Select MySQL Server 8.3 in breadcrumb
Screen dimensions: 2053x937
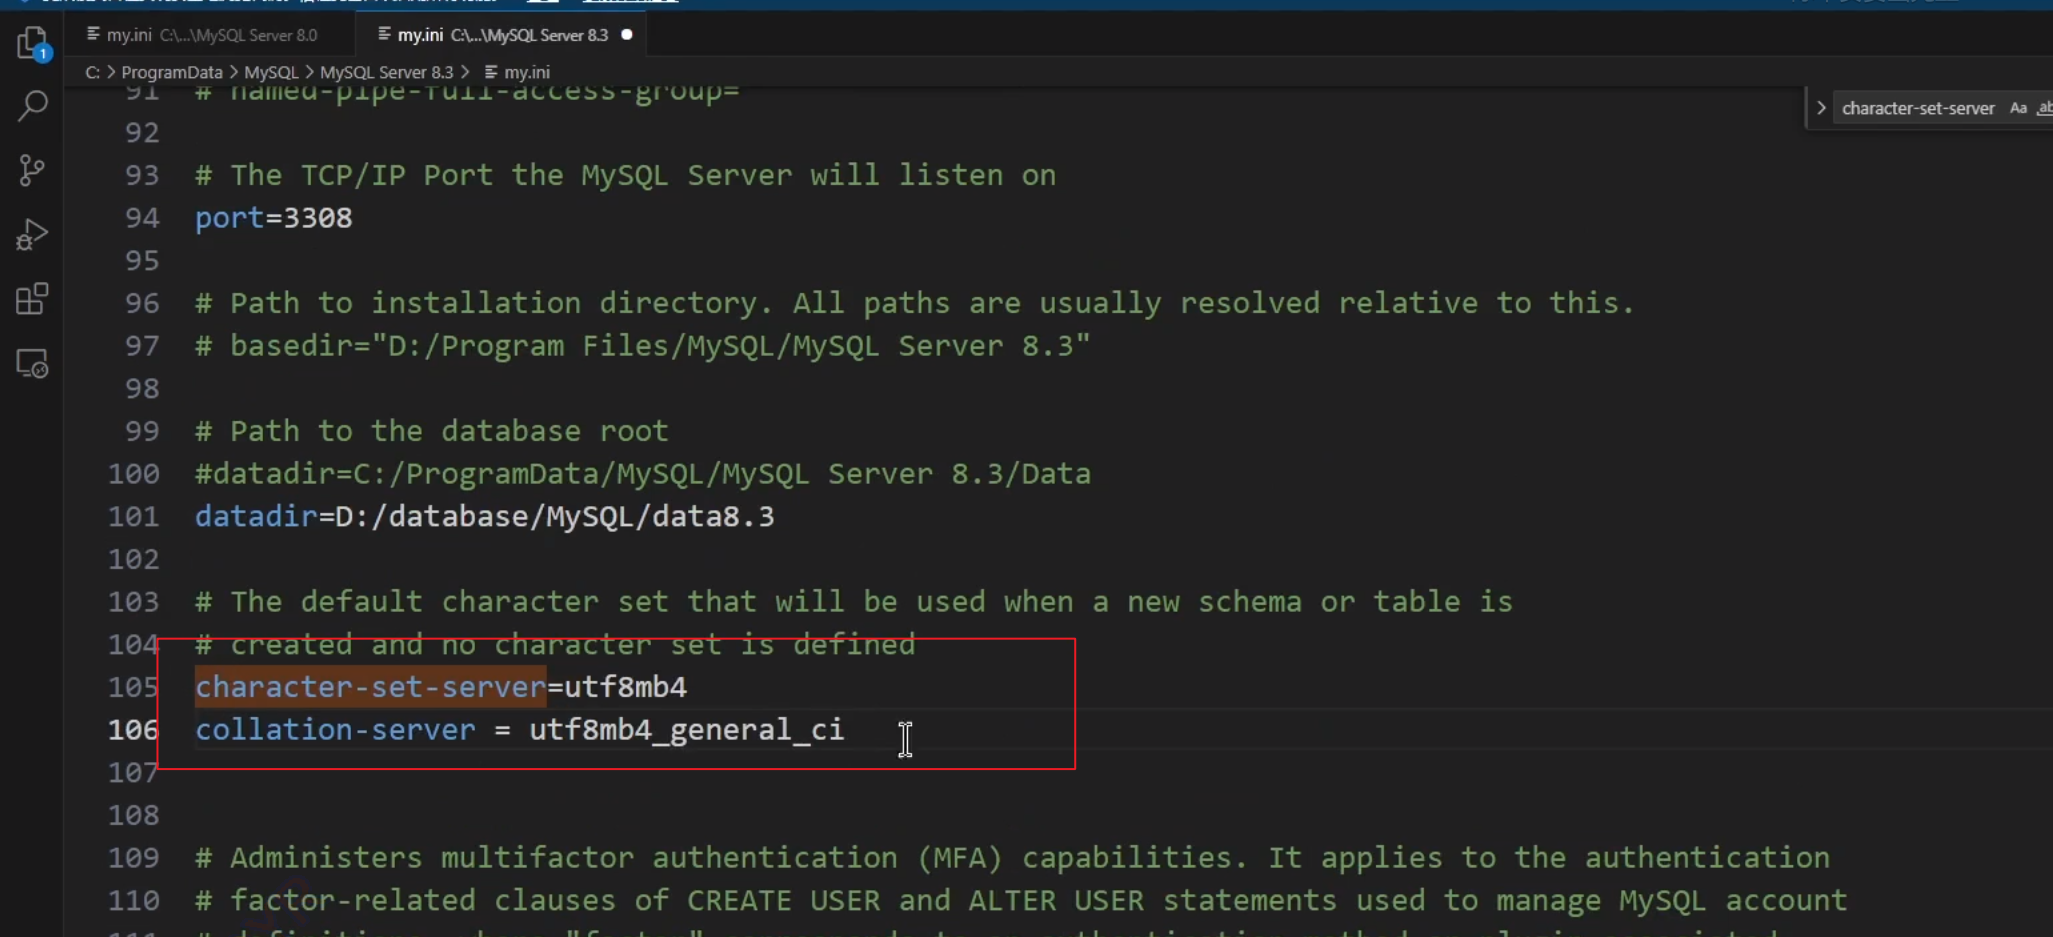click(386, 72)
